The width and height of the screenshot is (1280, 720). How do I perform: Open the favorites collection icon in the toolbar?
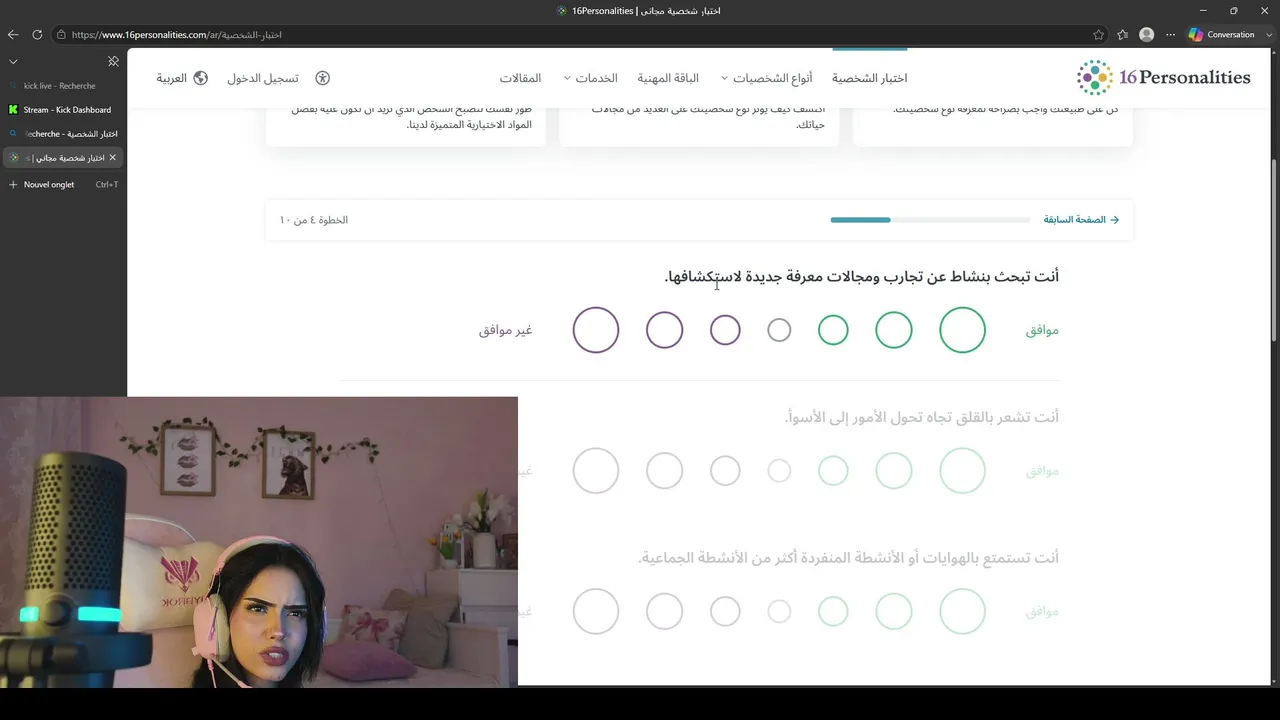point(1123,34)
